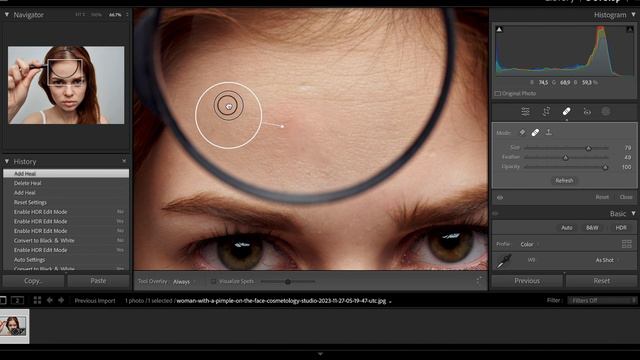Choose Clone stamp mode icon
640x360 pixels.
[549, 132]
